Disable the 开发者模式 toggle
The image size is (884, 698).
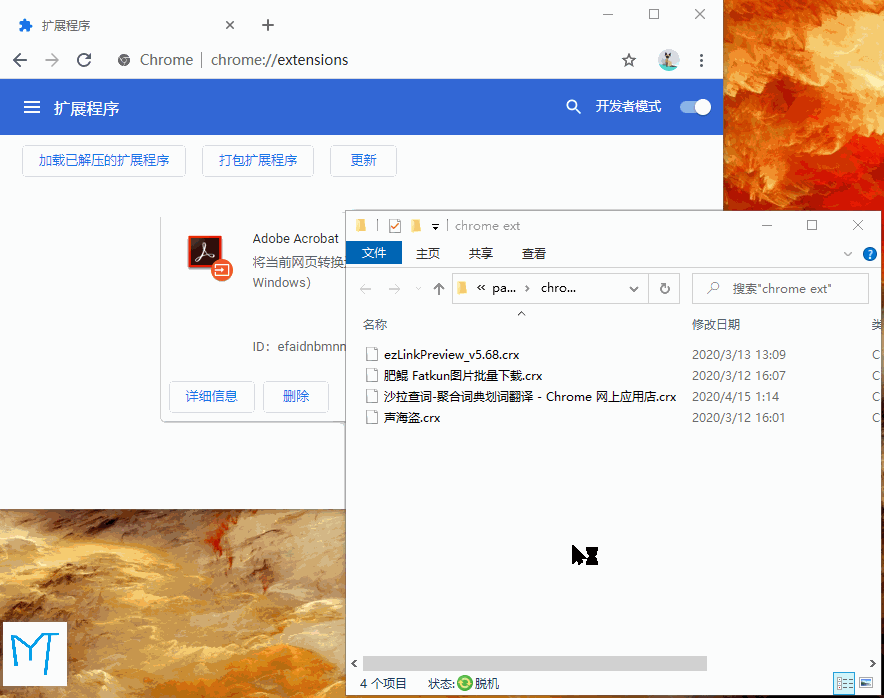click(694, 106)
